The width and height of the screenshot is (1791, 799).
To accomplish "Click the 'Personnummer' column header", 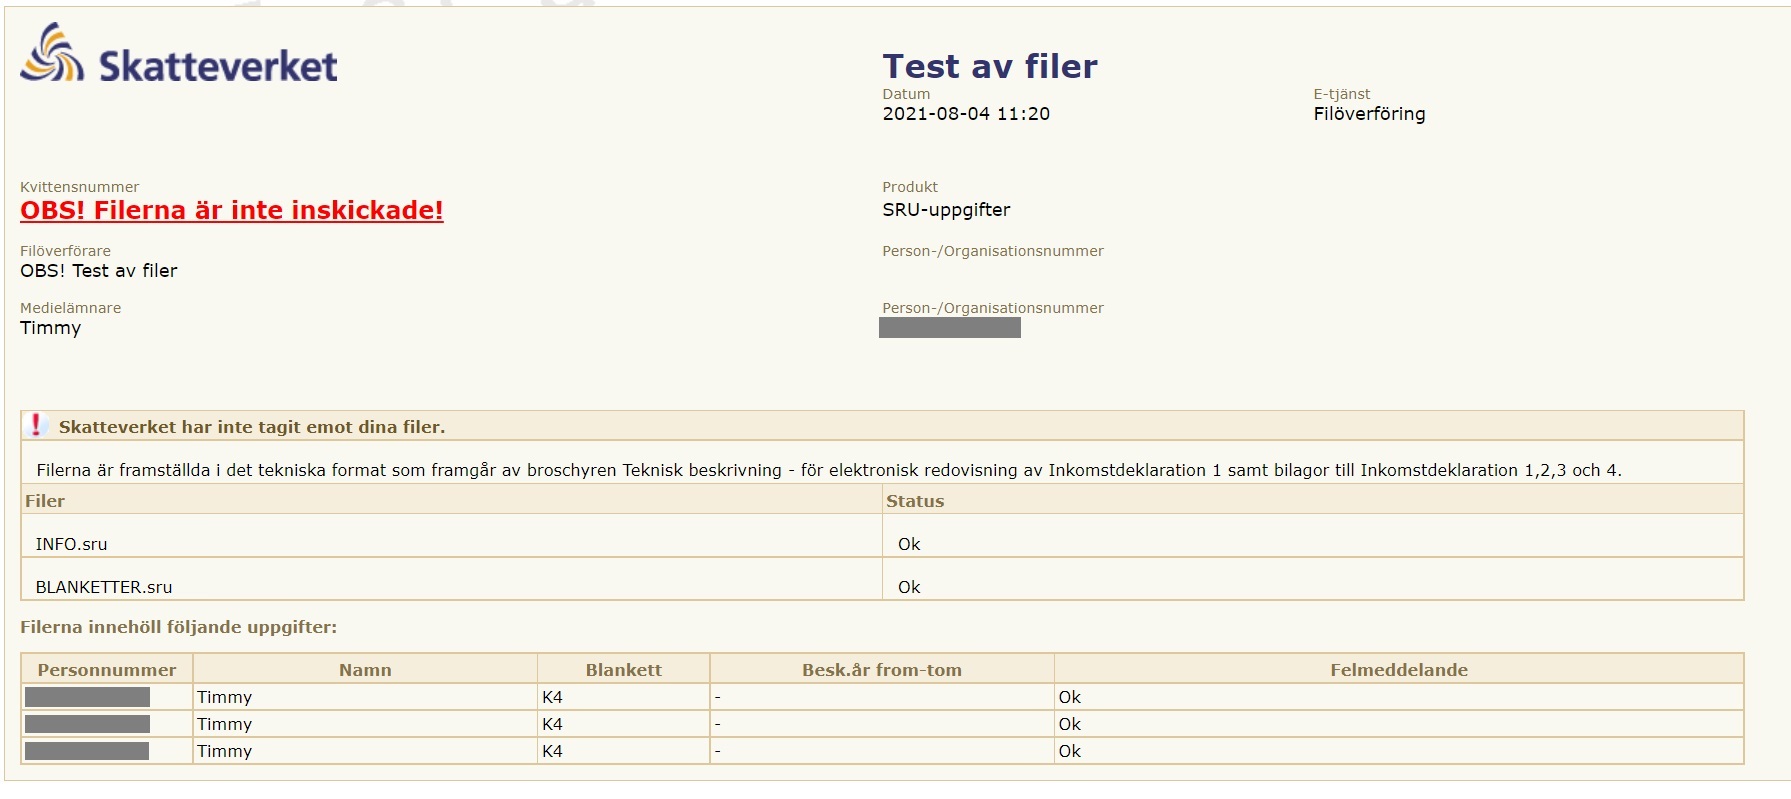I will click(107, 670).
